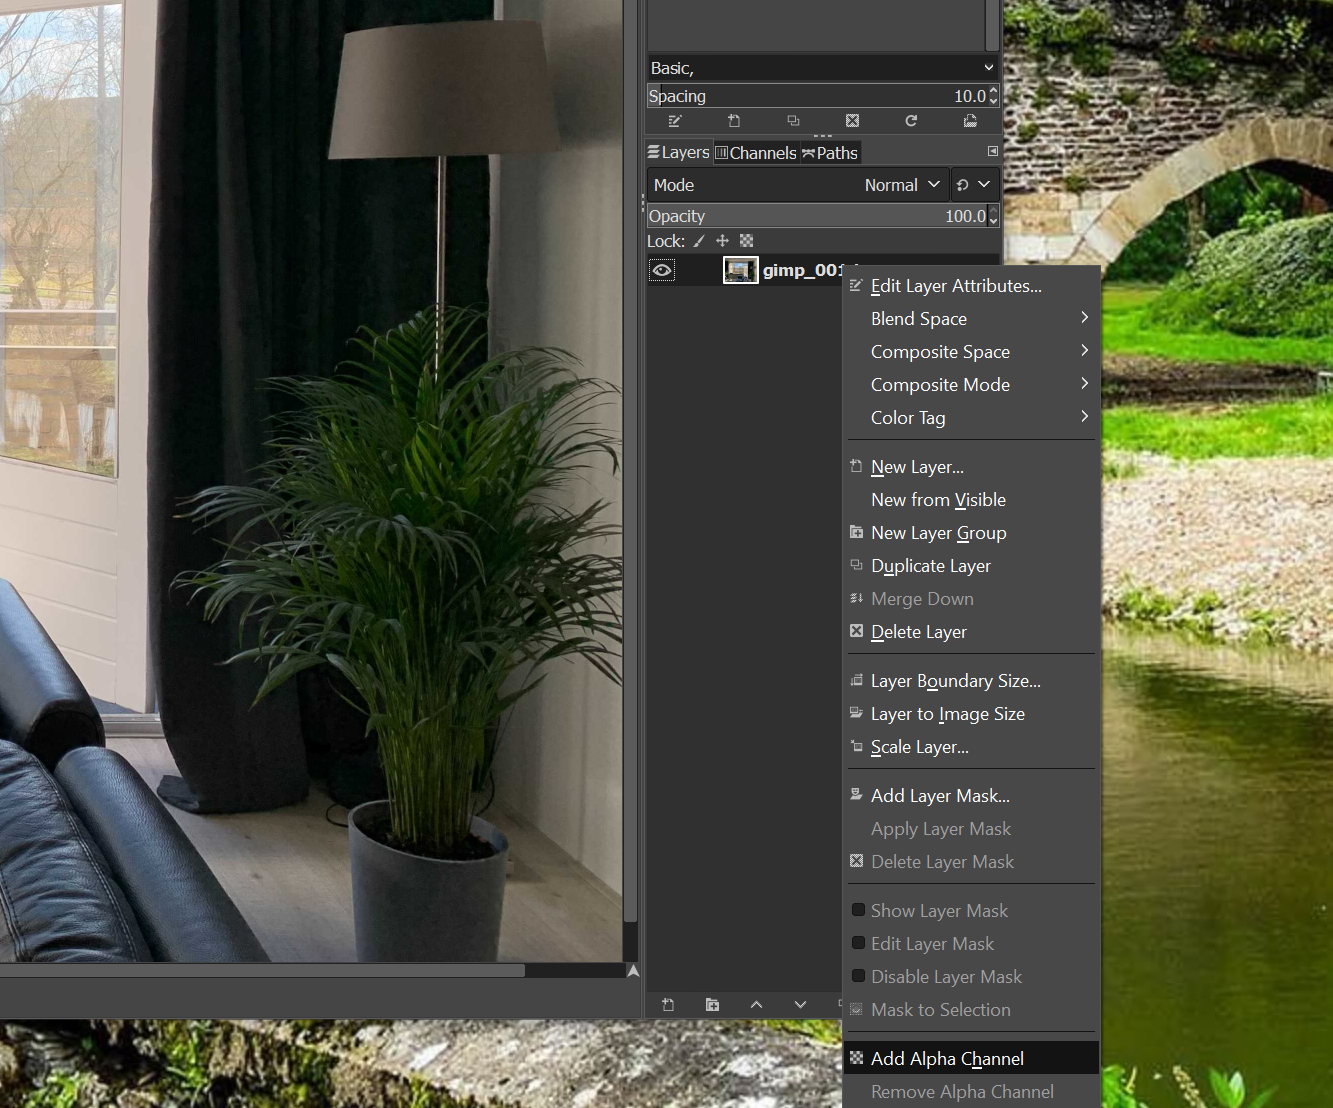Lower layer with the down arrow icon
1333x1108 pixels.
[800, 1005]
